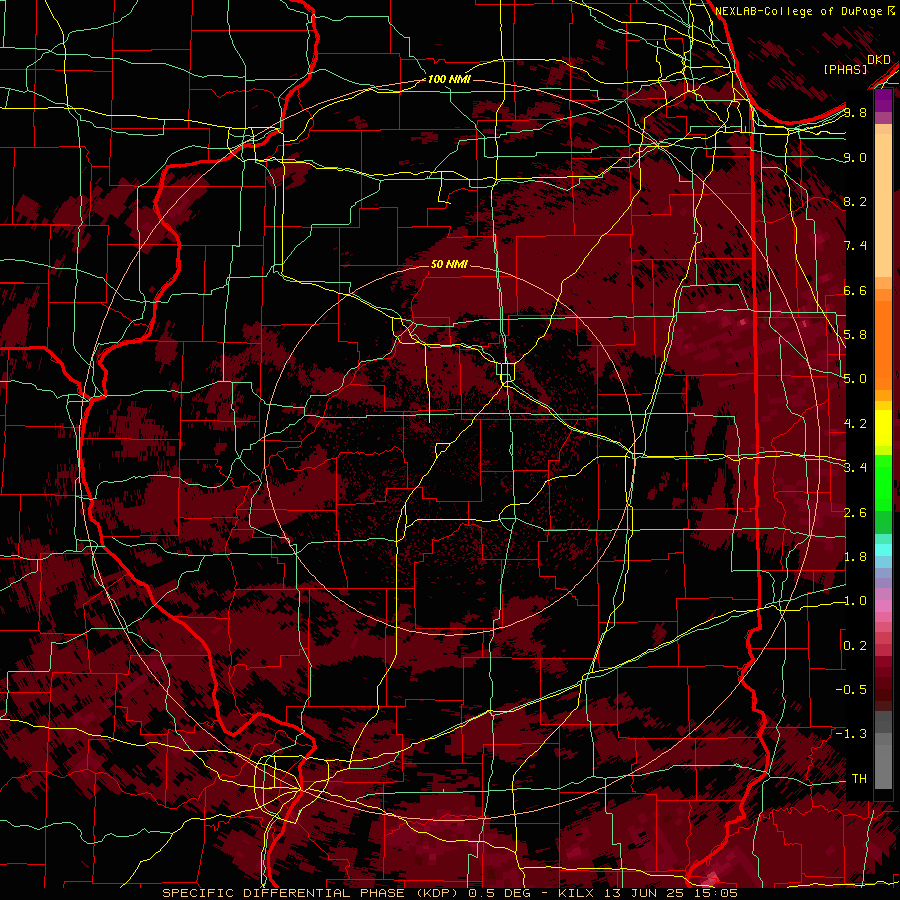Click the 0.5 DEG elevation text
Viewport: 900px width, 900px height.
point(499,893)
